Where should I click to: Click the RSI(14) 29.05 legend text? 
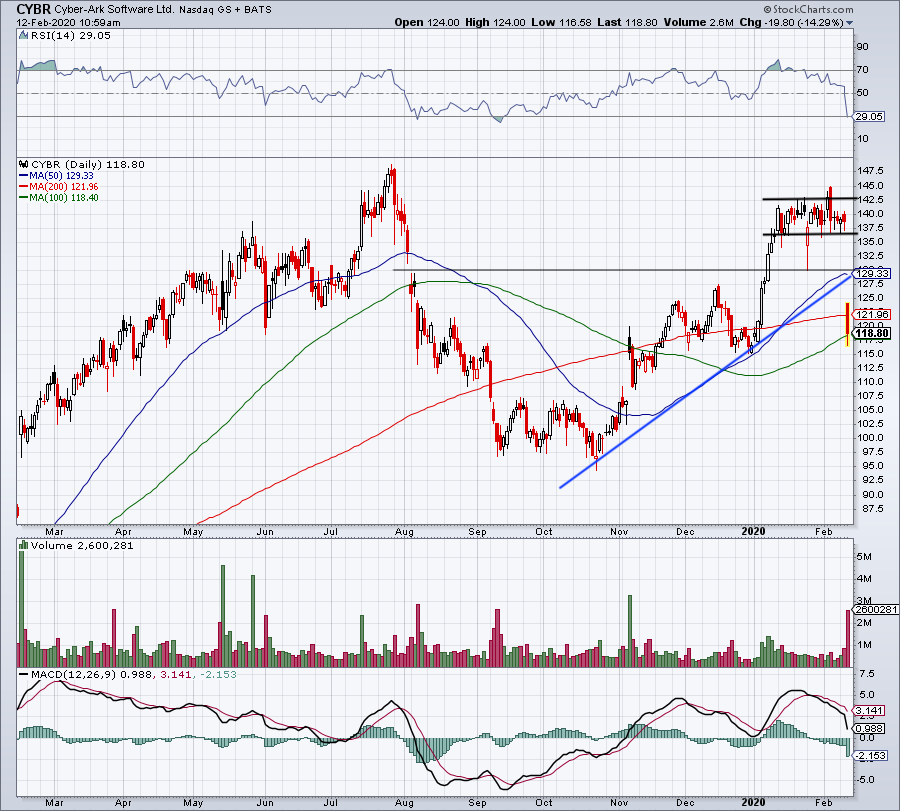click(69, 36)
